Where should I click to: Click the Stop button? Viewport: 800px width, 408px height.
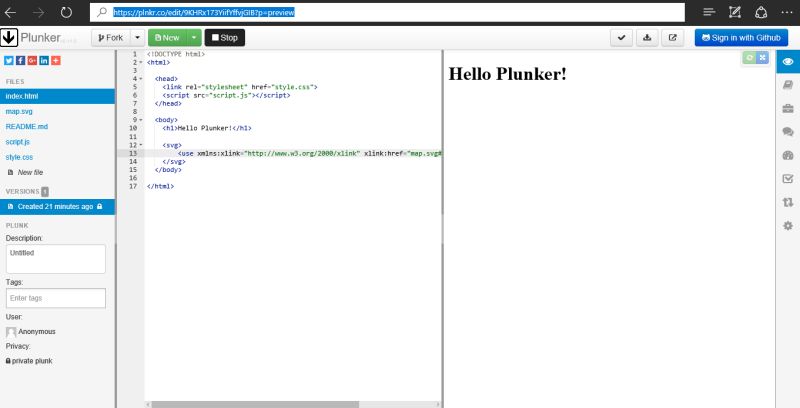(225, 38)
